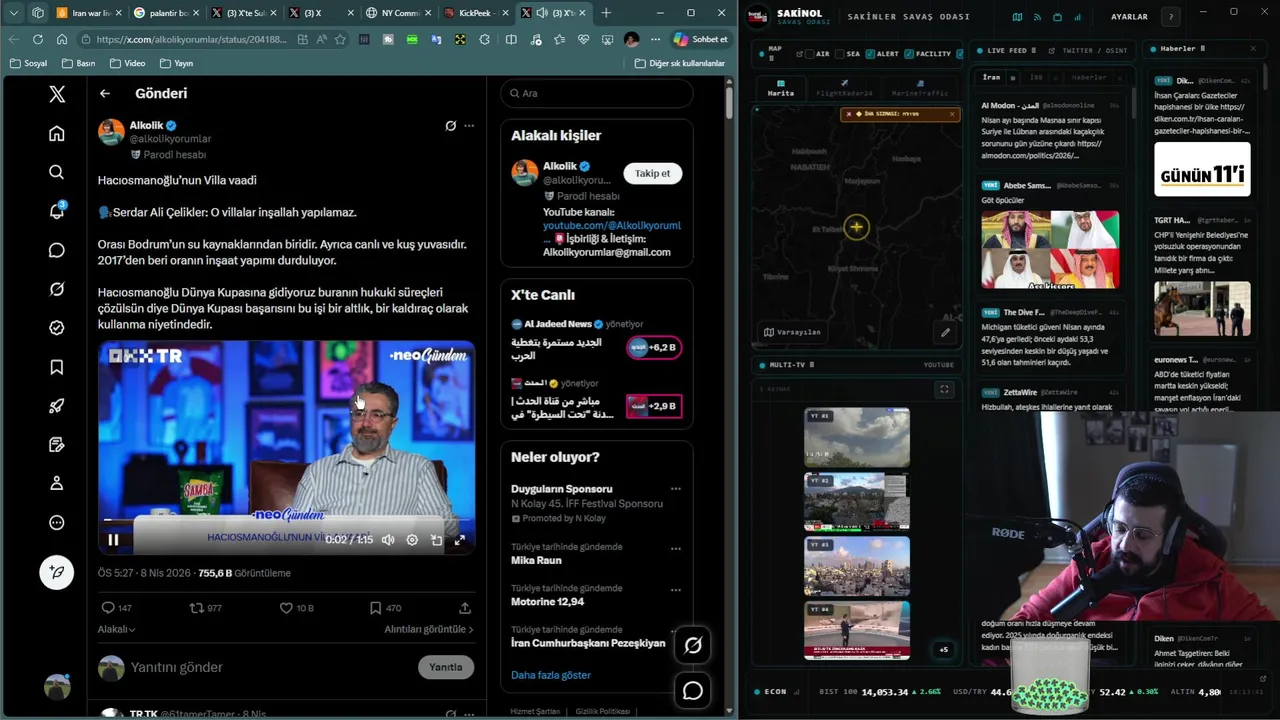The width and height of the screenshot is (1280, 720).
Task: Switch to MarineTraffic tab
Action: pyautogui.click(x=919, y=88)
